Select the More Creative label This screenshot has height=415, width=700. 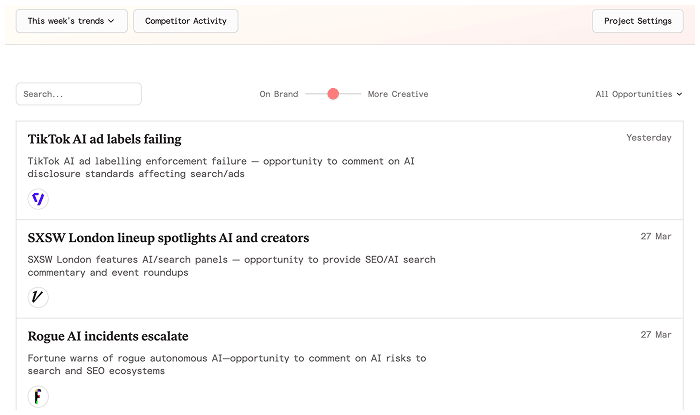[398, 94]
